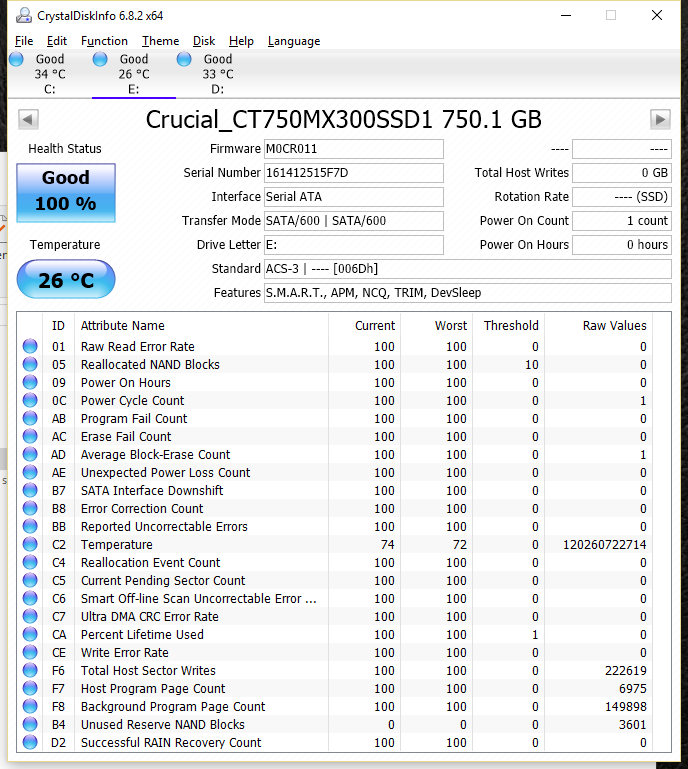Open the File menu
Screen dimensions: 688x769
click(x=24, y=41)
